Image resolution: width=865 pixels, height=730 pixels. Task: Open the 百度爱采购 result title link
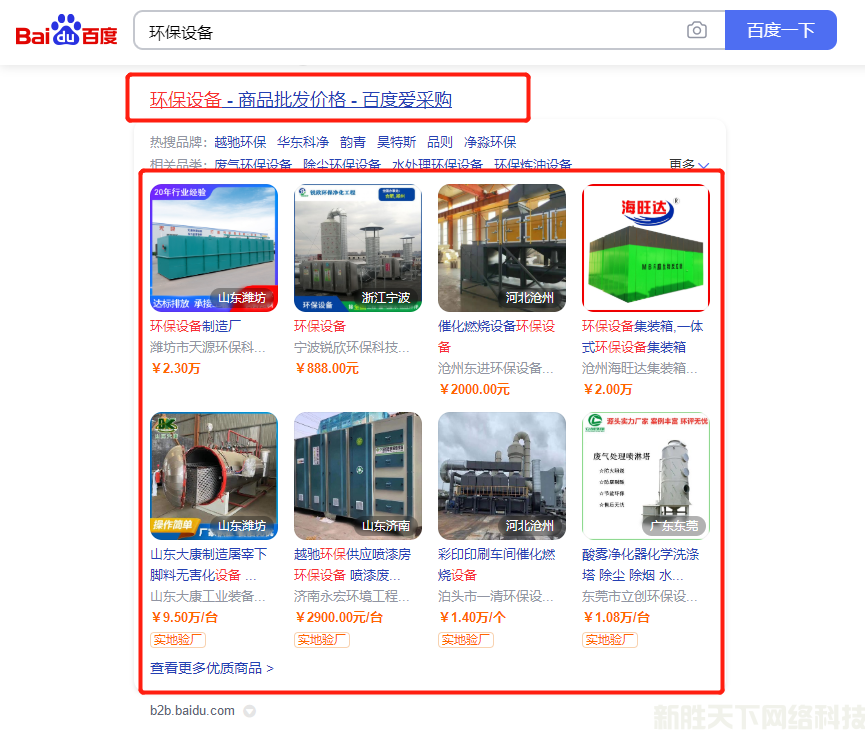click(301, 100)
